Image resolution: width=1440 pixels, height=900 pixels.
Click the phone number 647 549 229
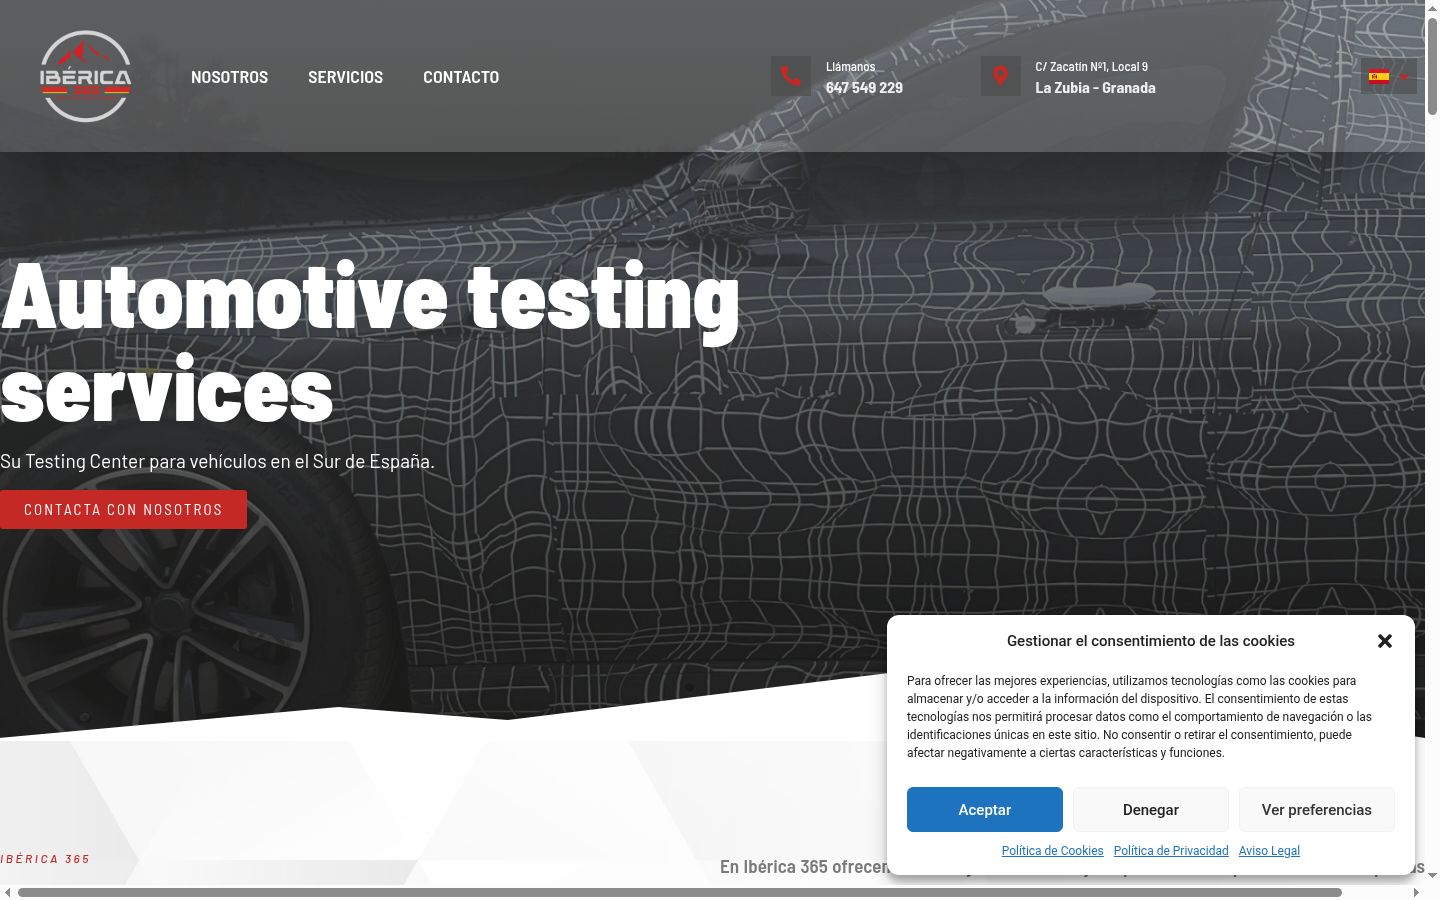(864, 88)
